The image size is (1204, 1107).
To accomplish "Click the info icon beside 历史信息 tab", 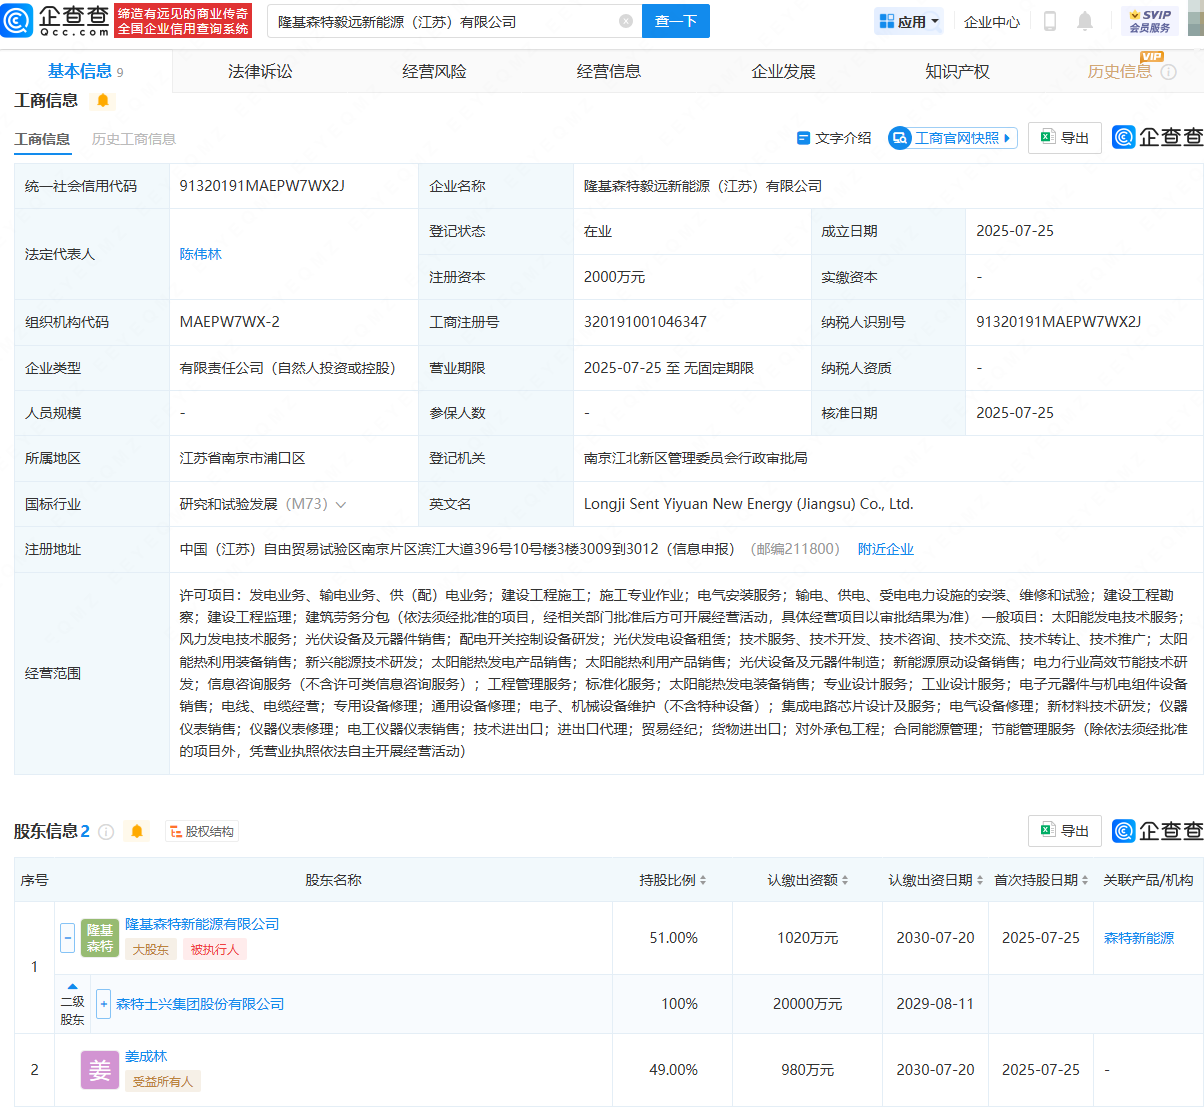I will [x=1168, y=72].
